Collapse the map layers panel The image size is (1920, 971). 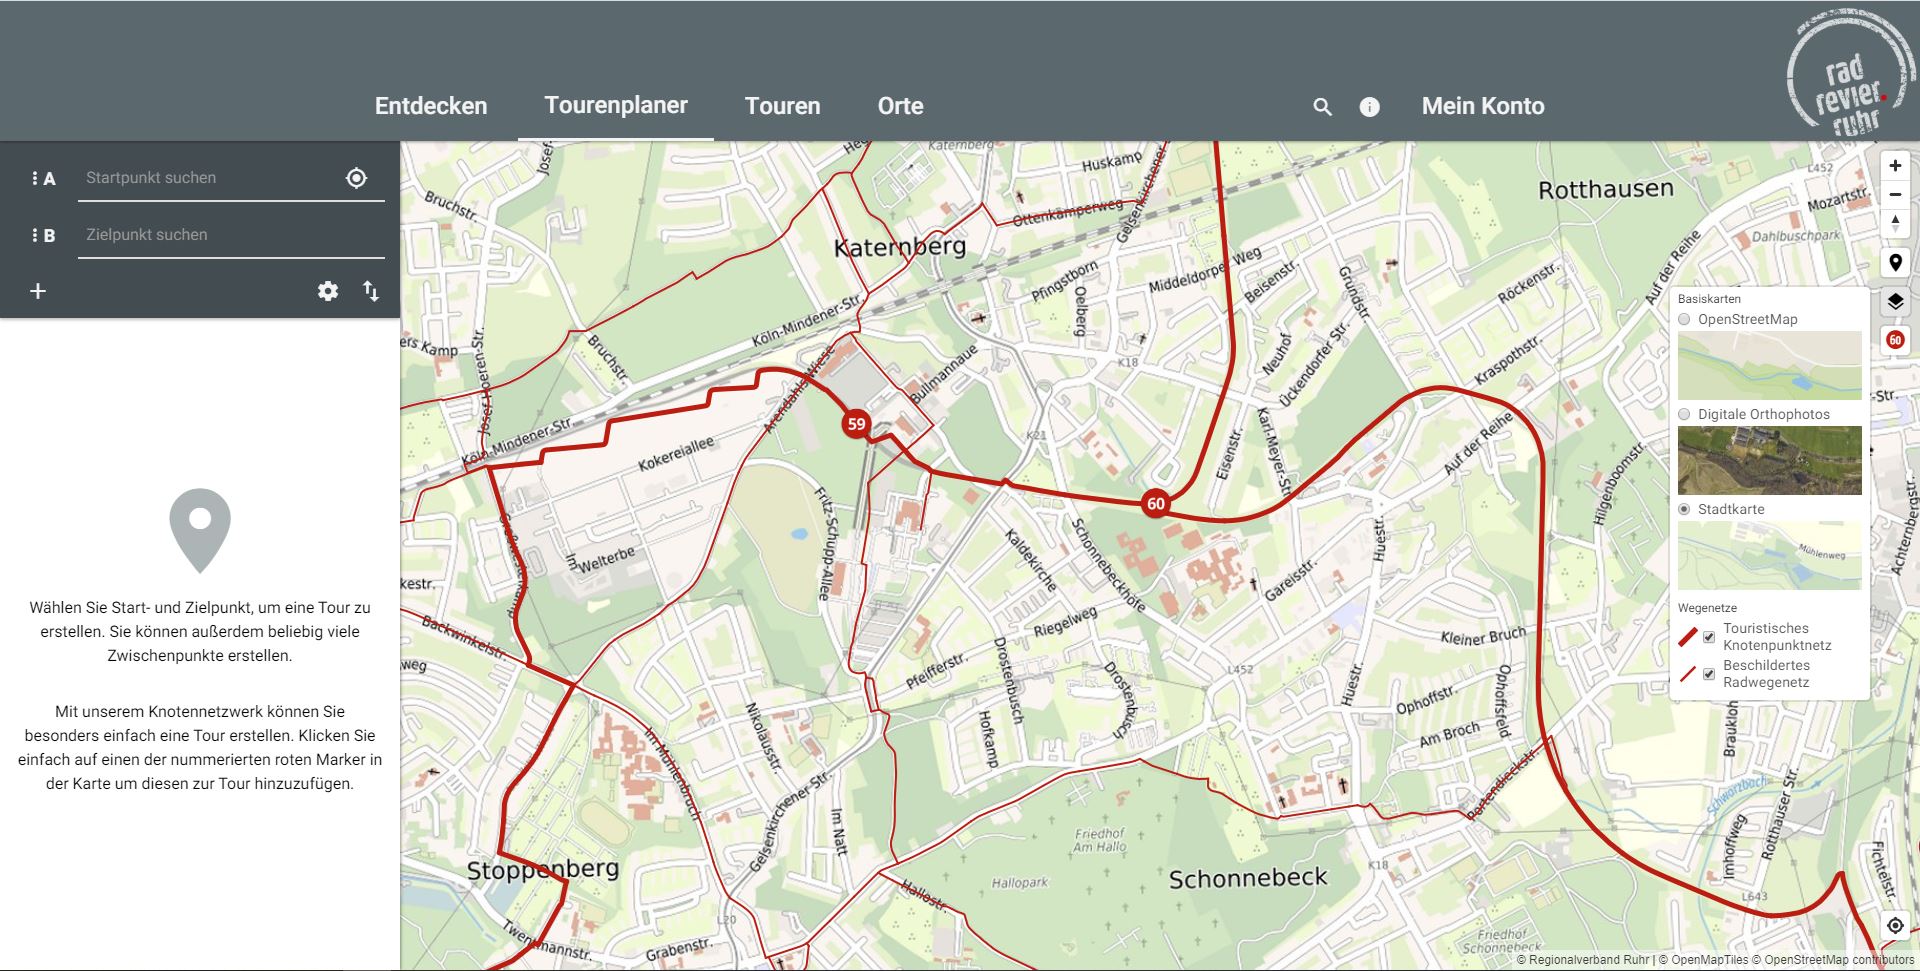coord(1894,301)
